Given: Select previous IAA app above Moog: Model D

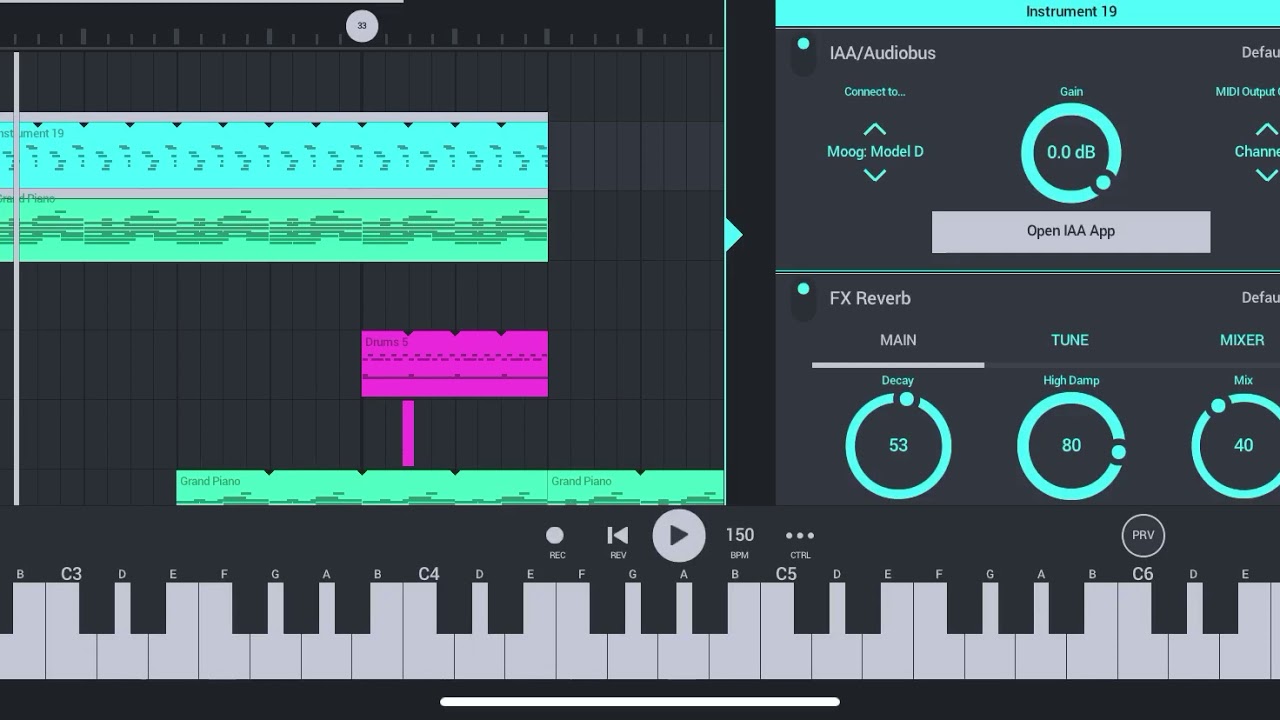Looking at the screenshot, I should tap(875, 129).
